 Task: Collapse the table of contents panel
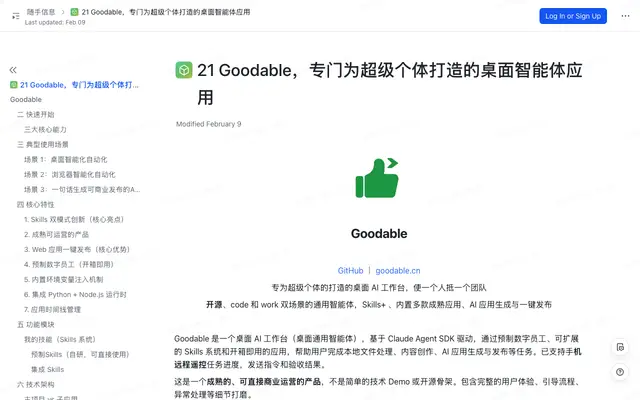[13, 70]
